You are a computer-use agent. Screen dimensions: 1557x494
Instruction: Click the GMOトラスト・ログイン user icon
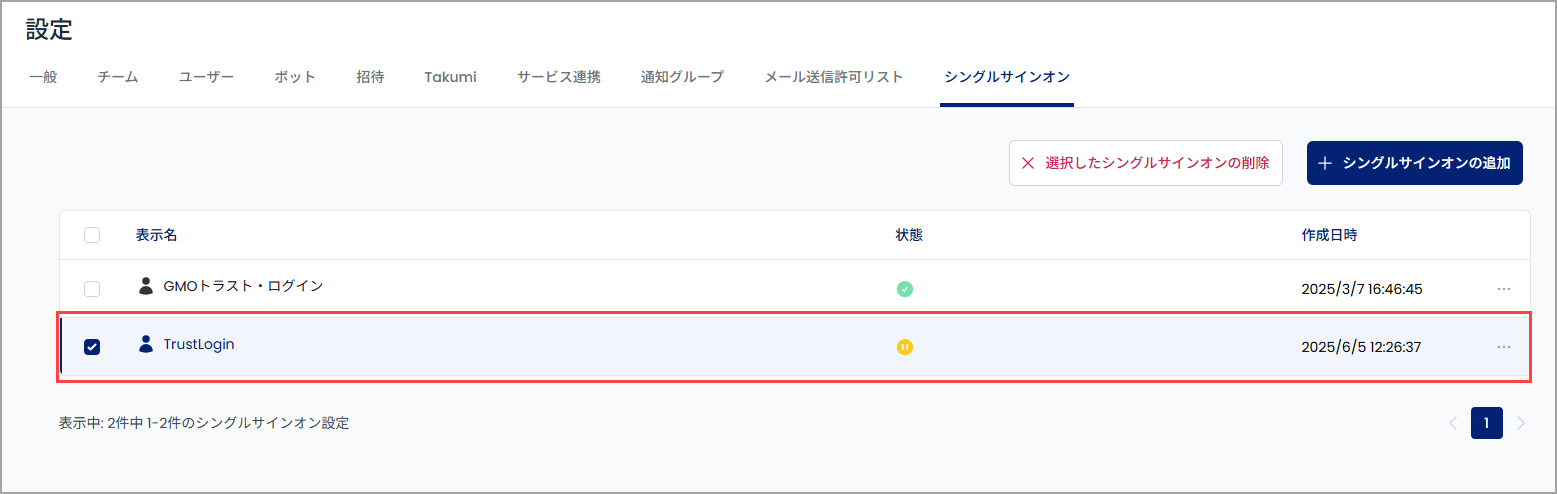point(146,286)
